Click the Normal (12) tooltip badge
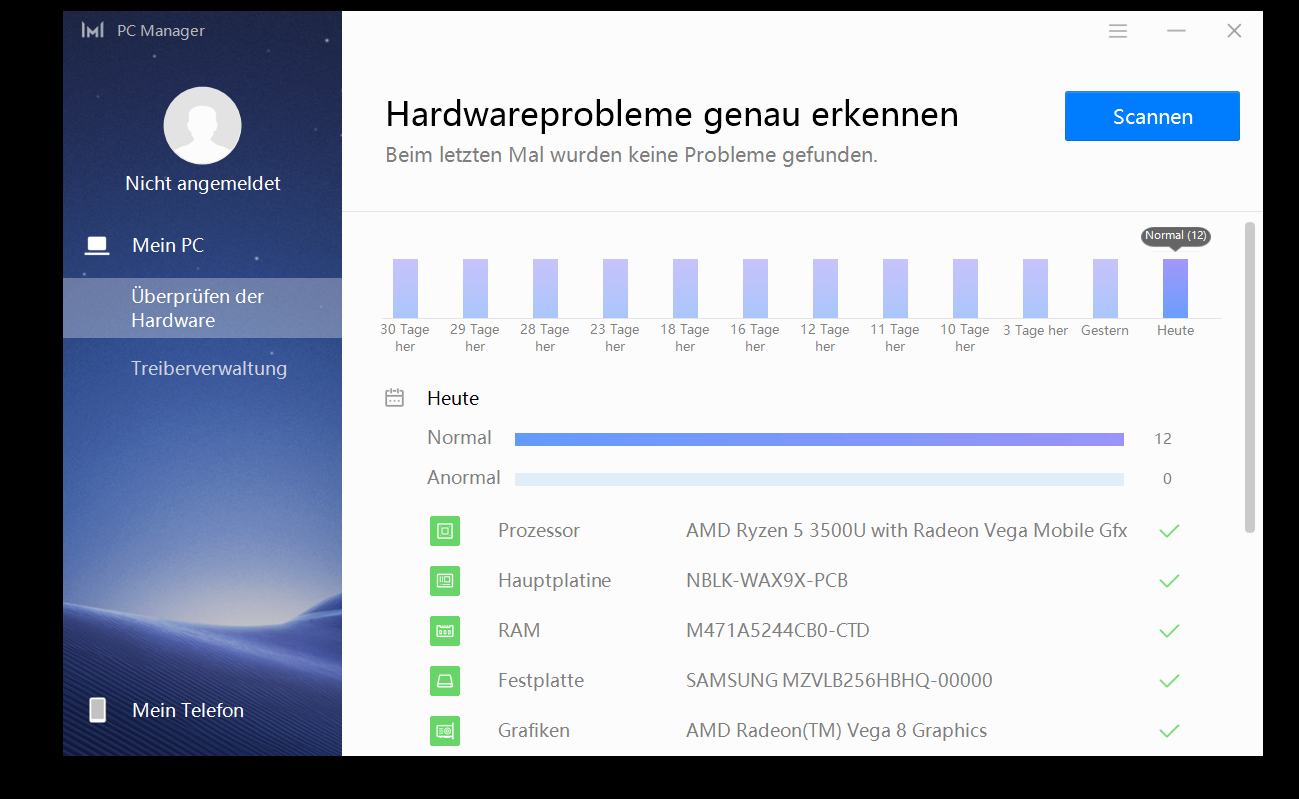The height and width of the screenshot is (799, 1299). click(x=1176, y=236)
